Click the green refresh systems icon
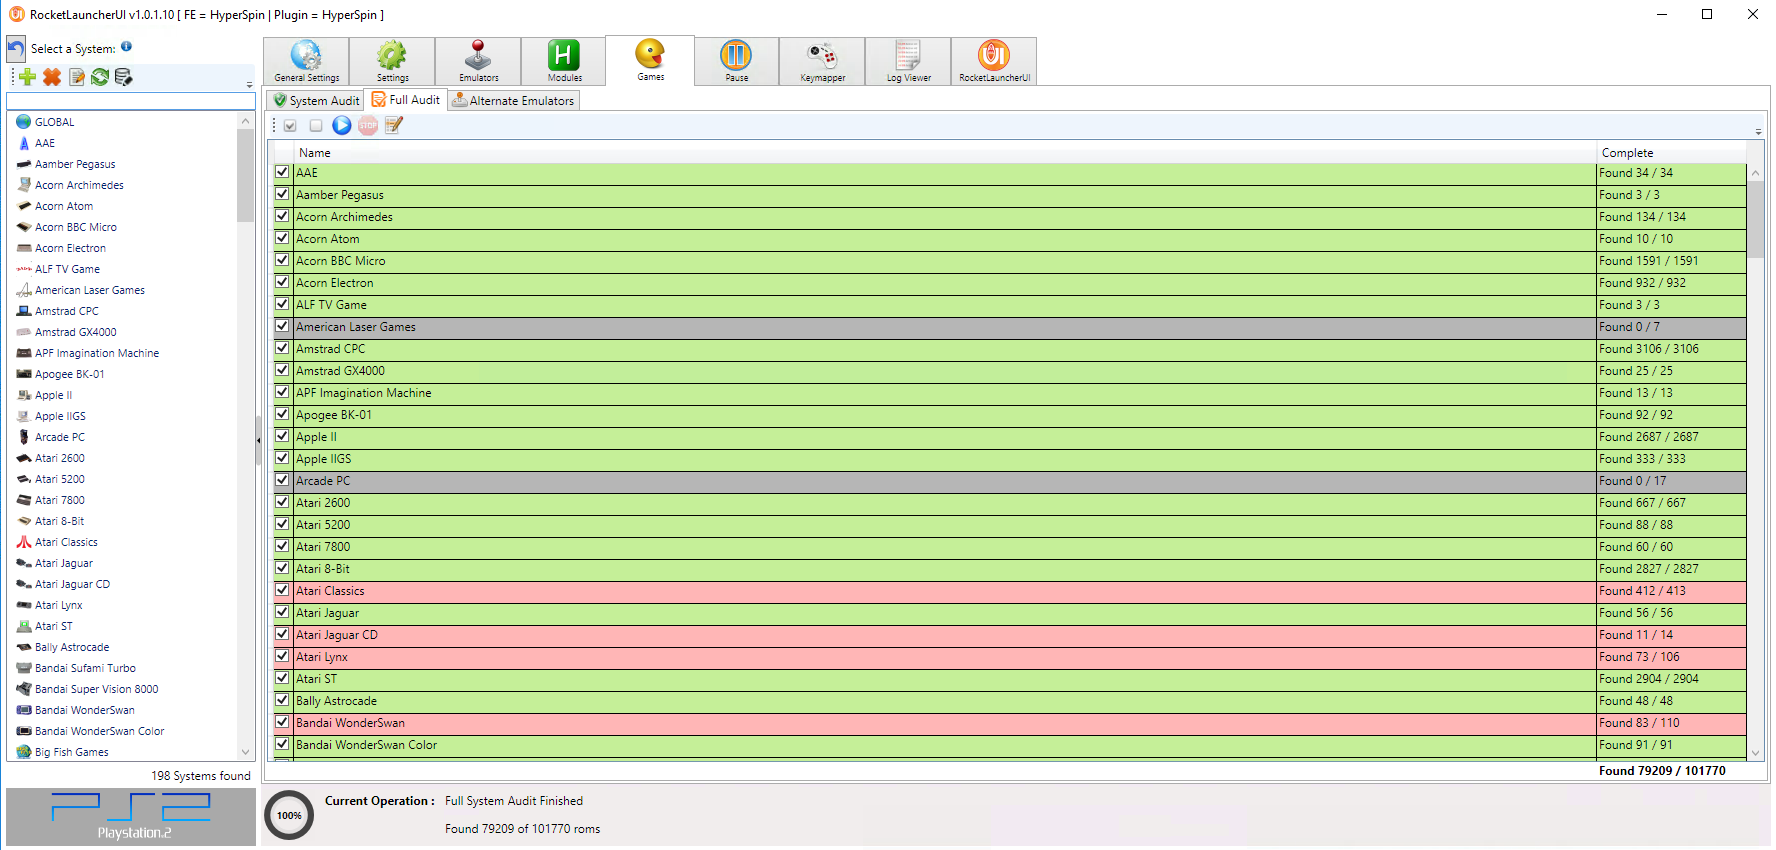Image resolution: width=1776 pixels, height=850 pixels. point(100,77)
